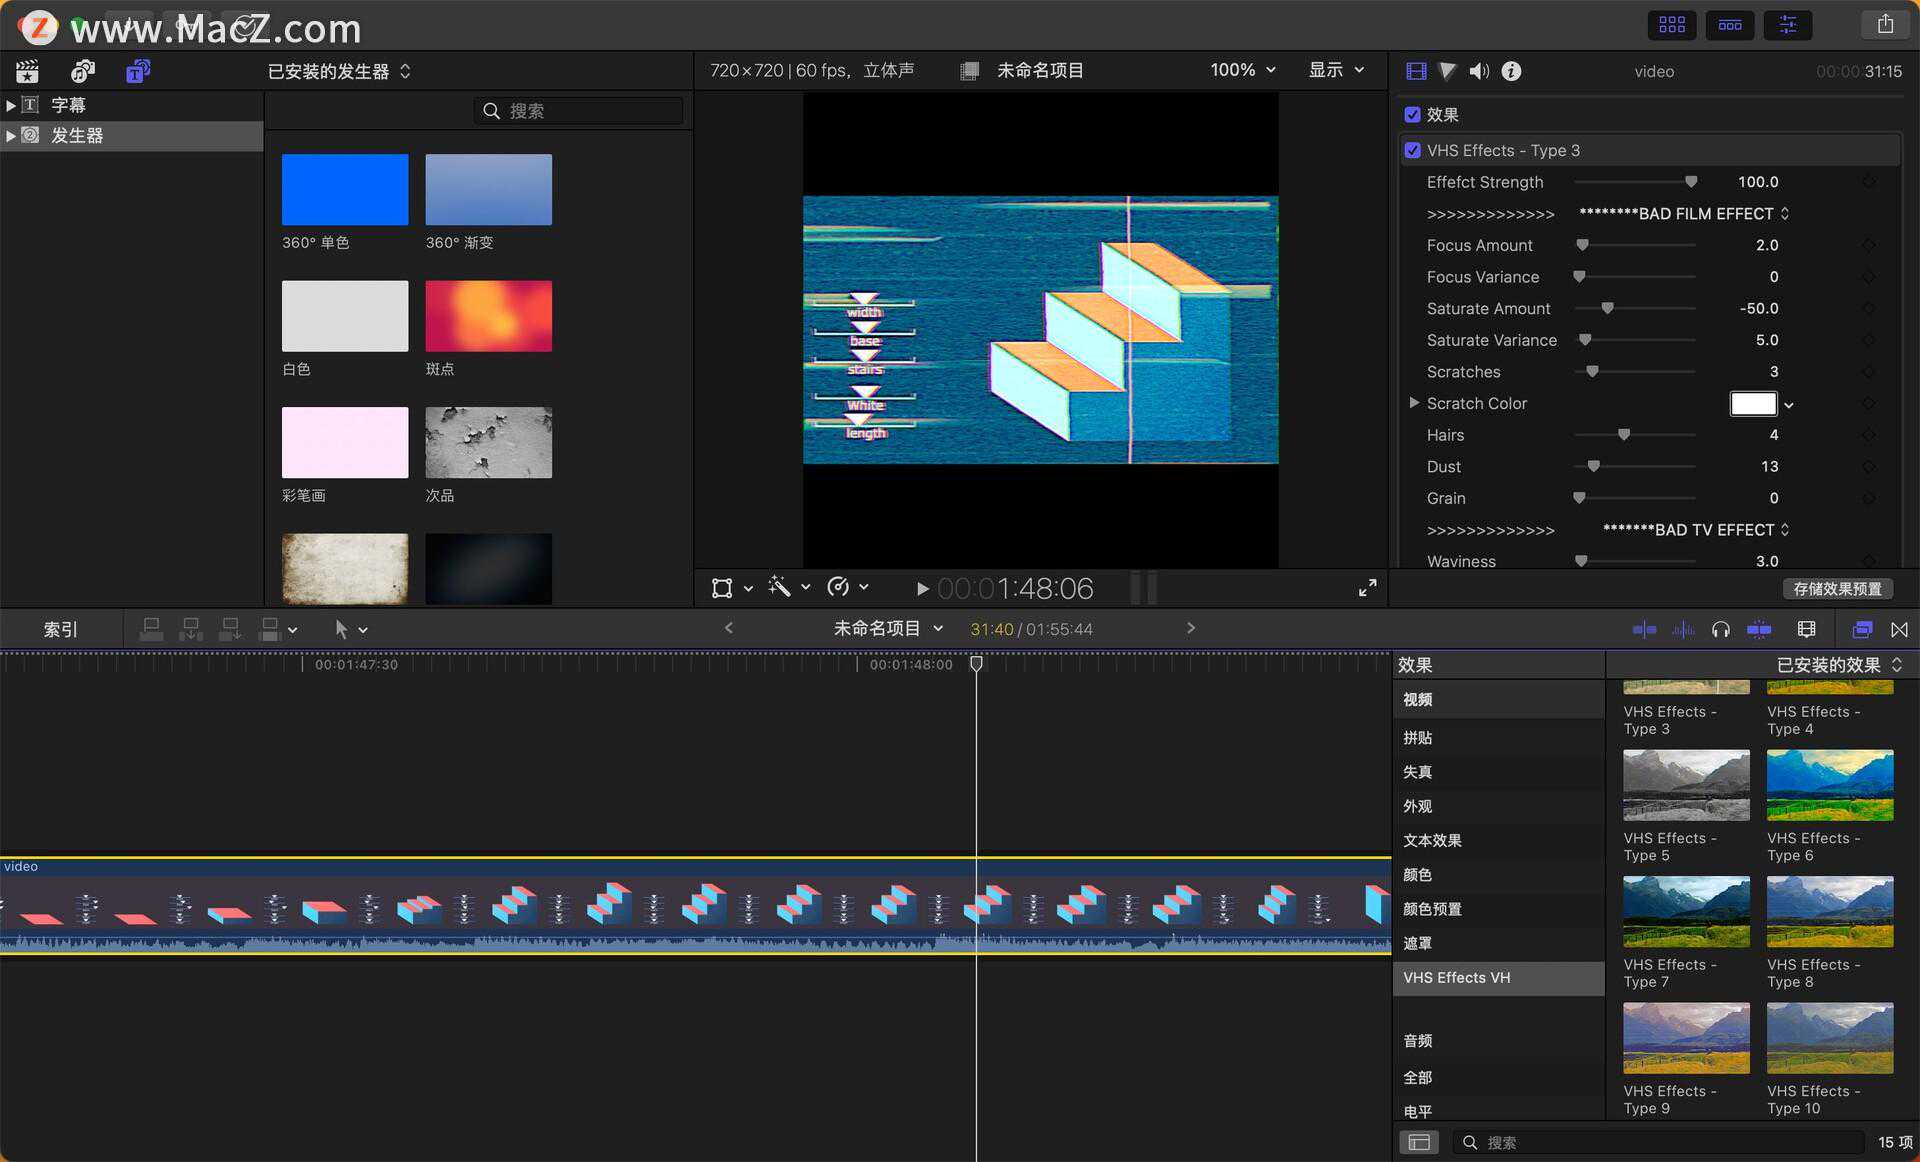Open the 已安装的效果 dropdown
The image size is (1920, 1162).
1838,665
